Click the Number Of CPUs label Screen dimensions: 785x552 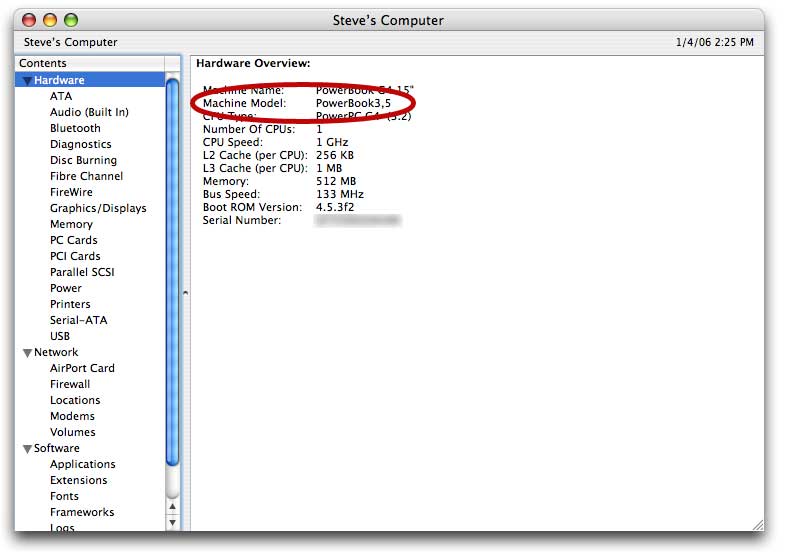[x=249, y=129]
